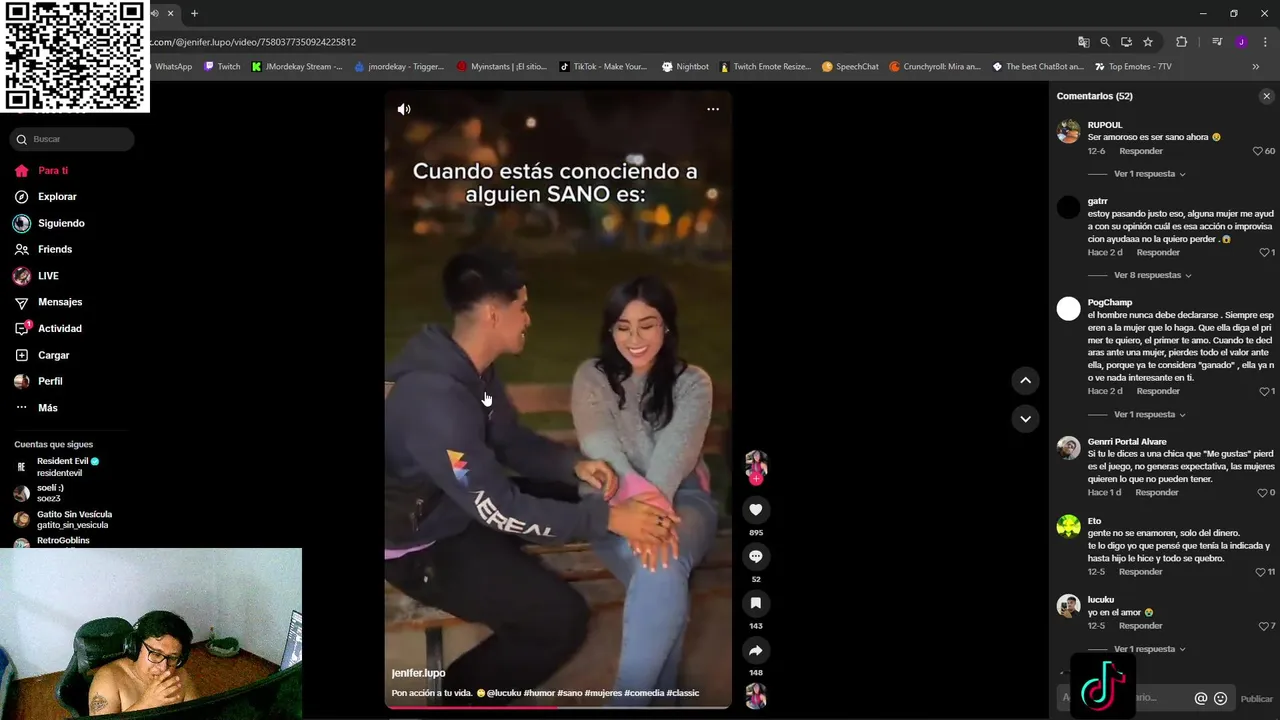
Task: Mention someone with the @ icon
Action: (x=1201, y=698)
